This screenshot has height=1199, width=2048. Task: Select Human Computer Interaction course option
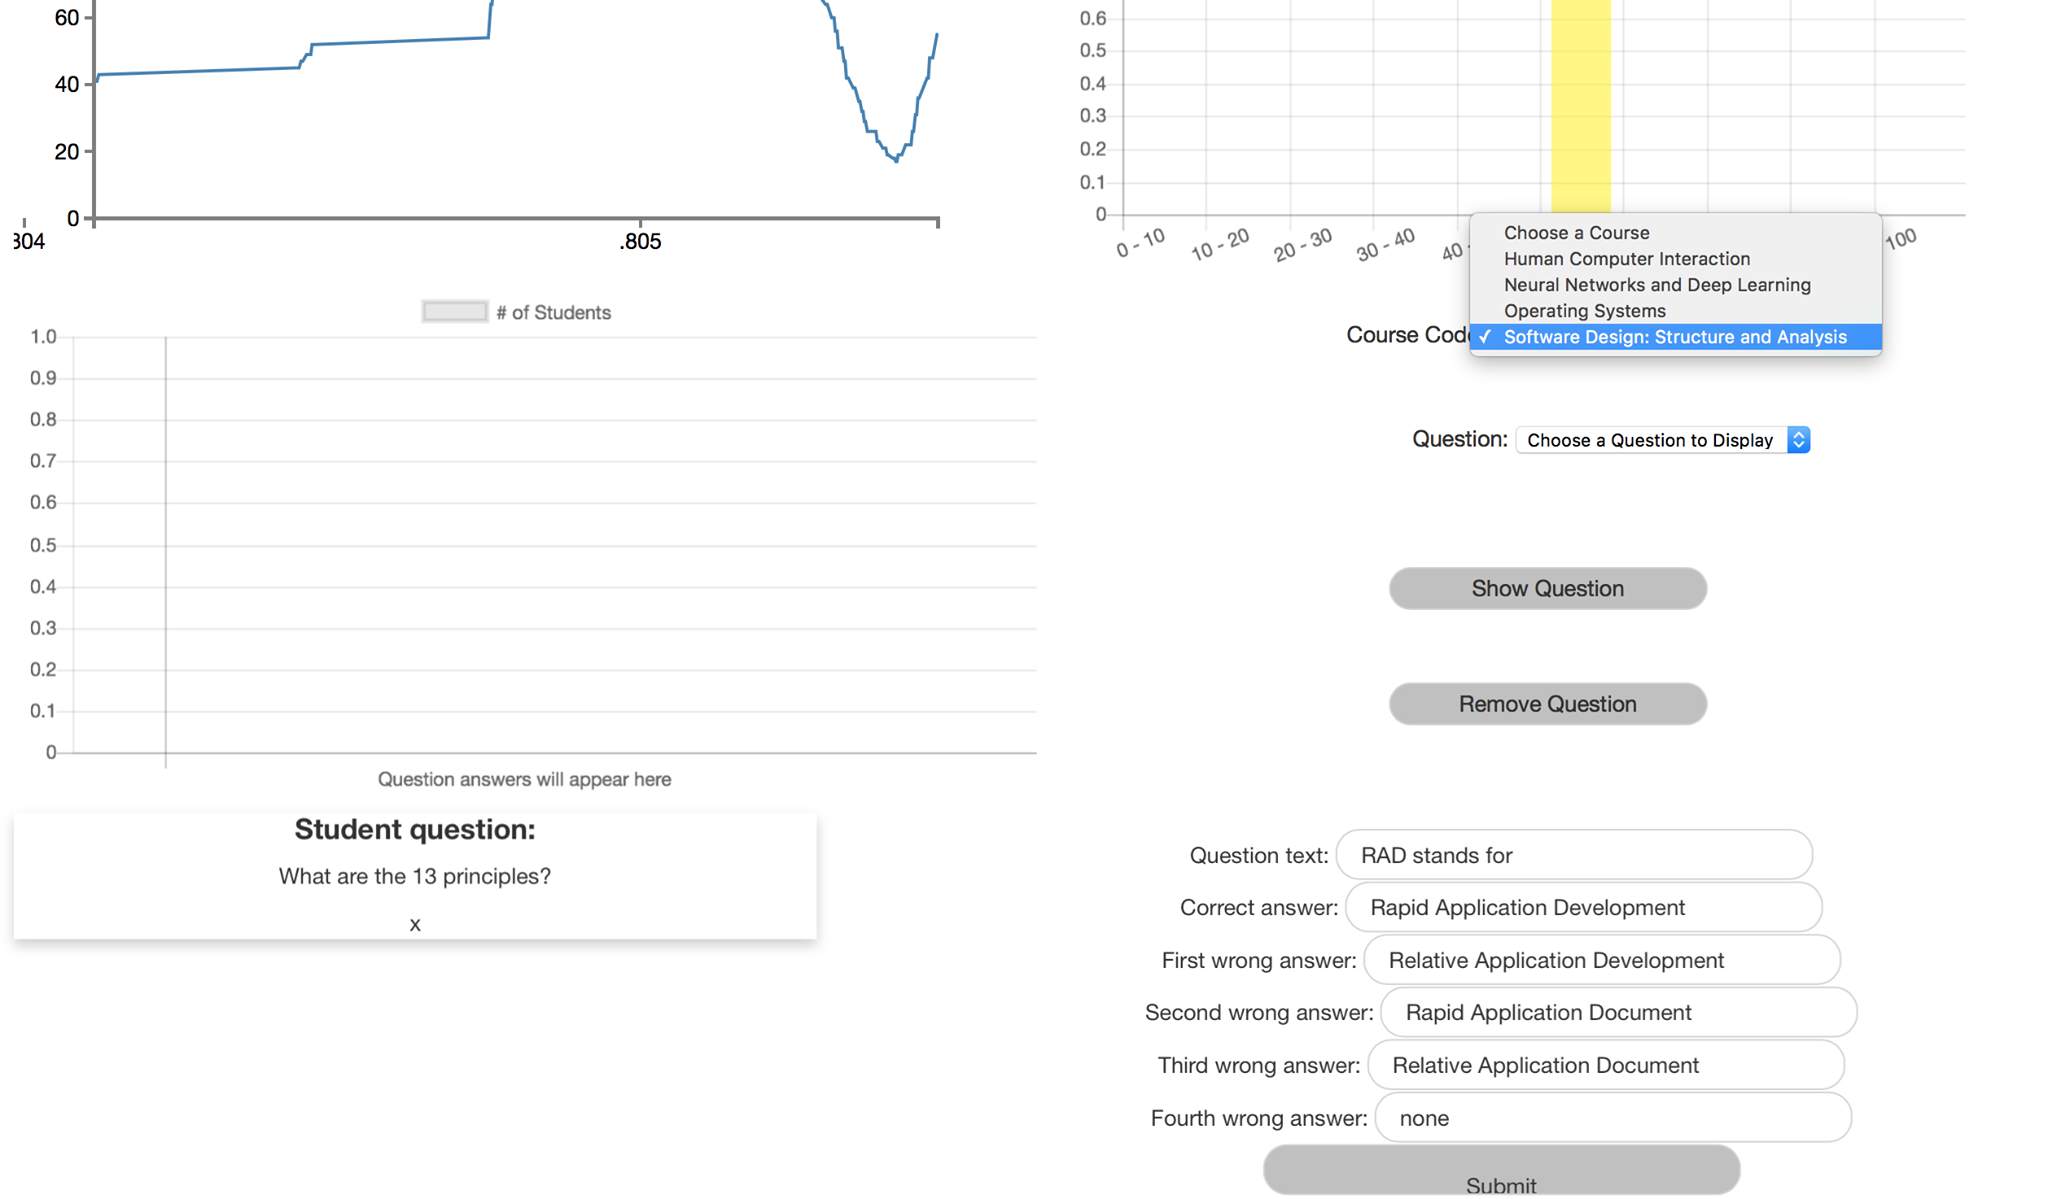1626,259
